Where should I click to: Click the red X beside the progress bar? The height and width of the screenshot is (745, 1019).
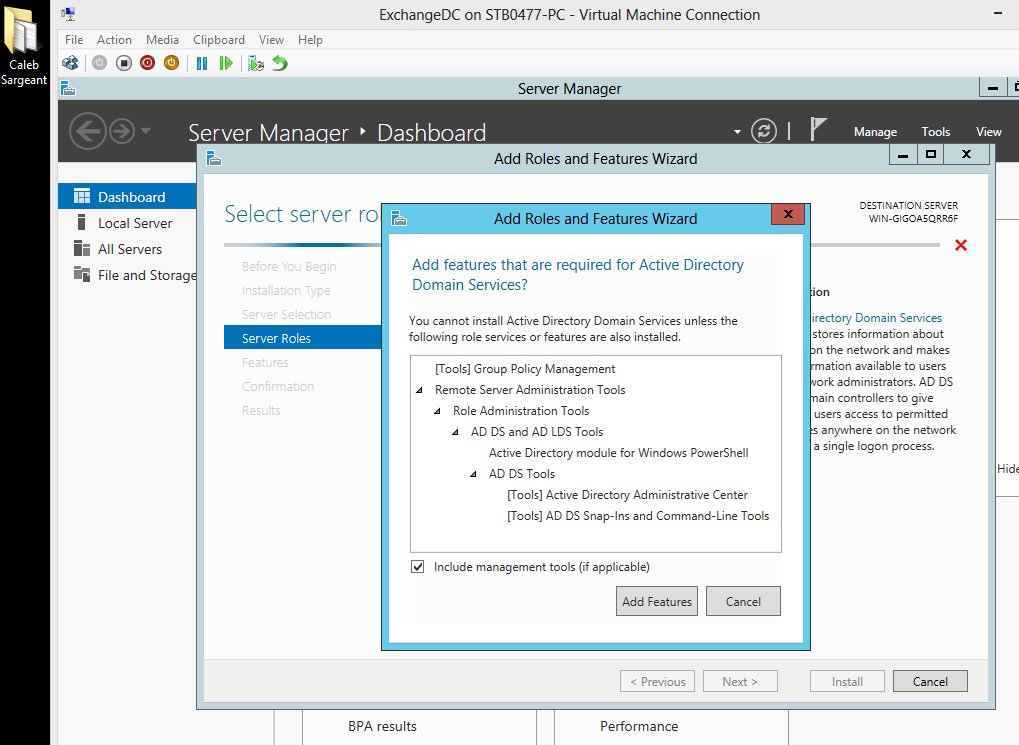coord(961,245)
